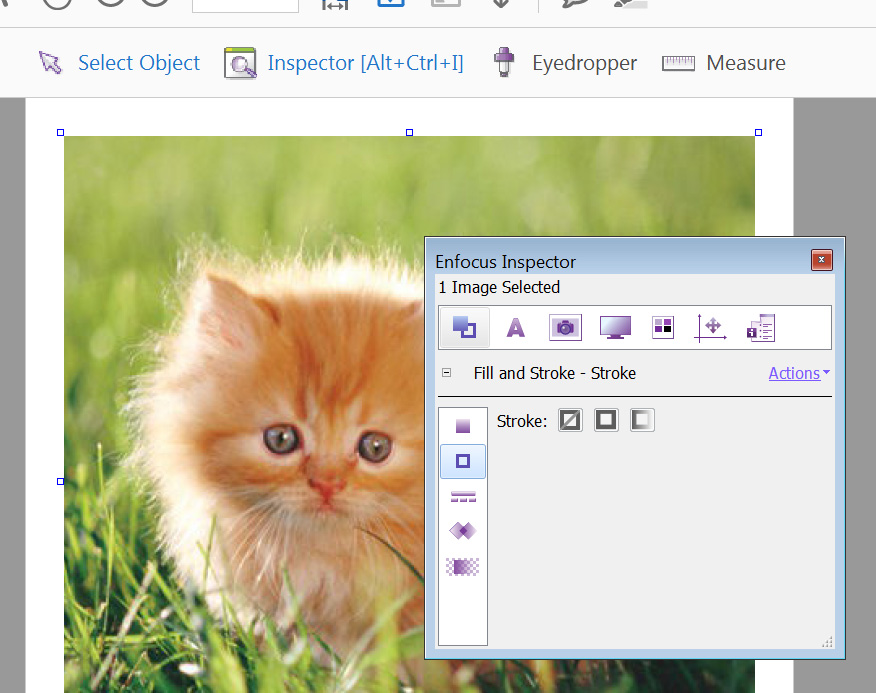Switch to Transparency checkered sub-tab

point(463,567)
